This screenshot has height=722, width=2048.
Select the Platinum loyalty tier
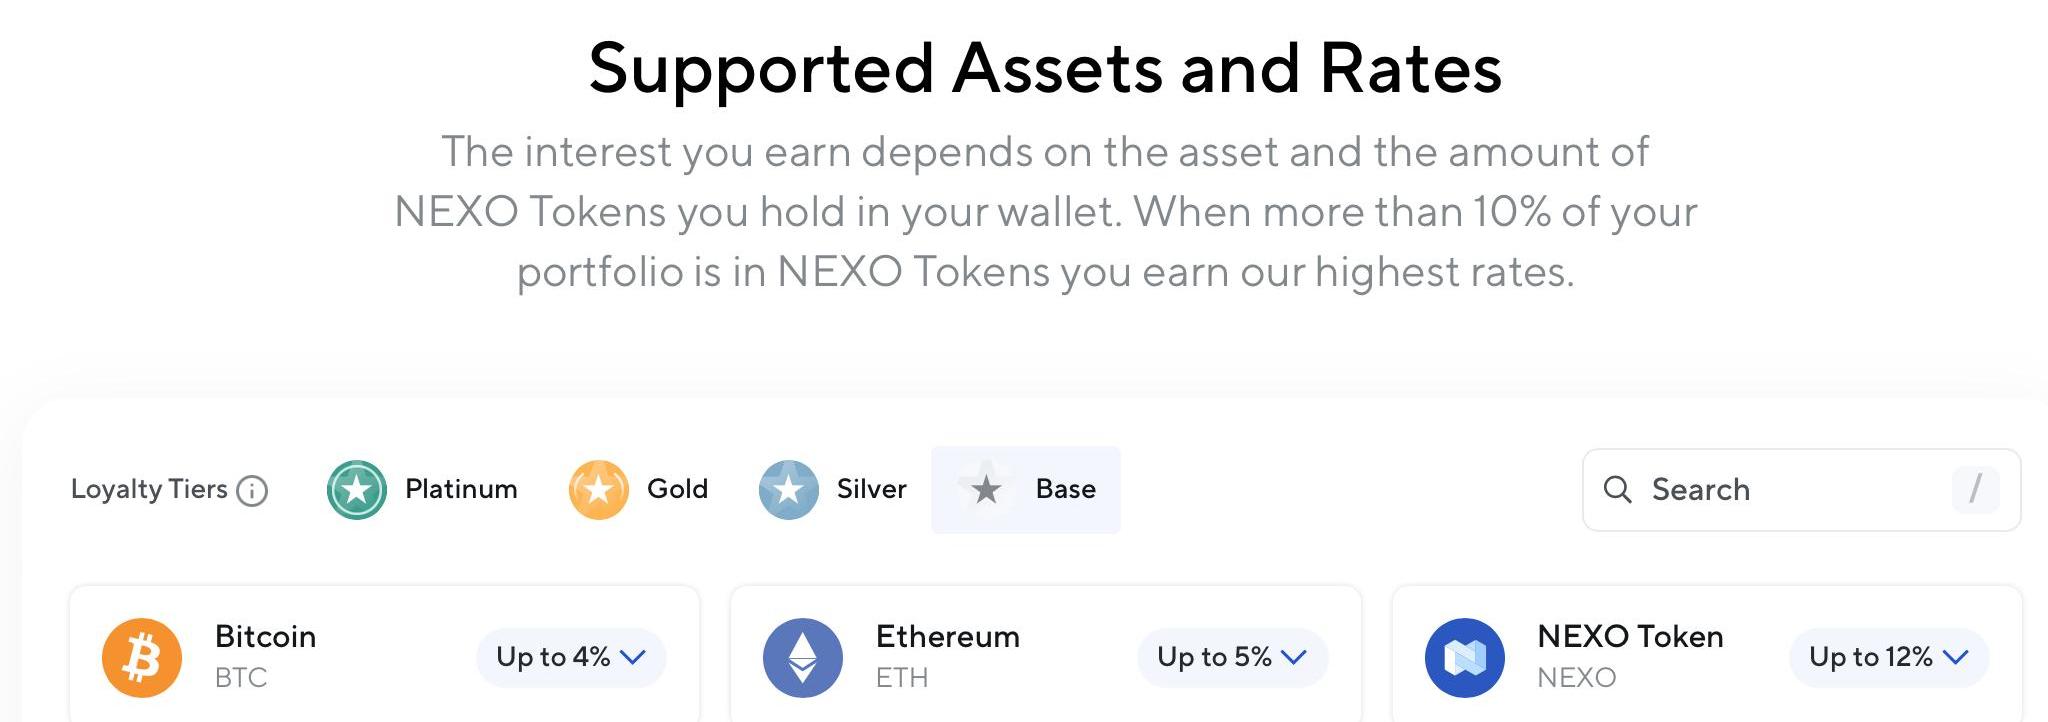point(461,489)
